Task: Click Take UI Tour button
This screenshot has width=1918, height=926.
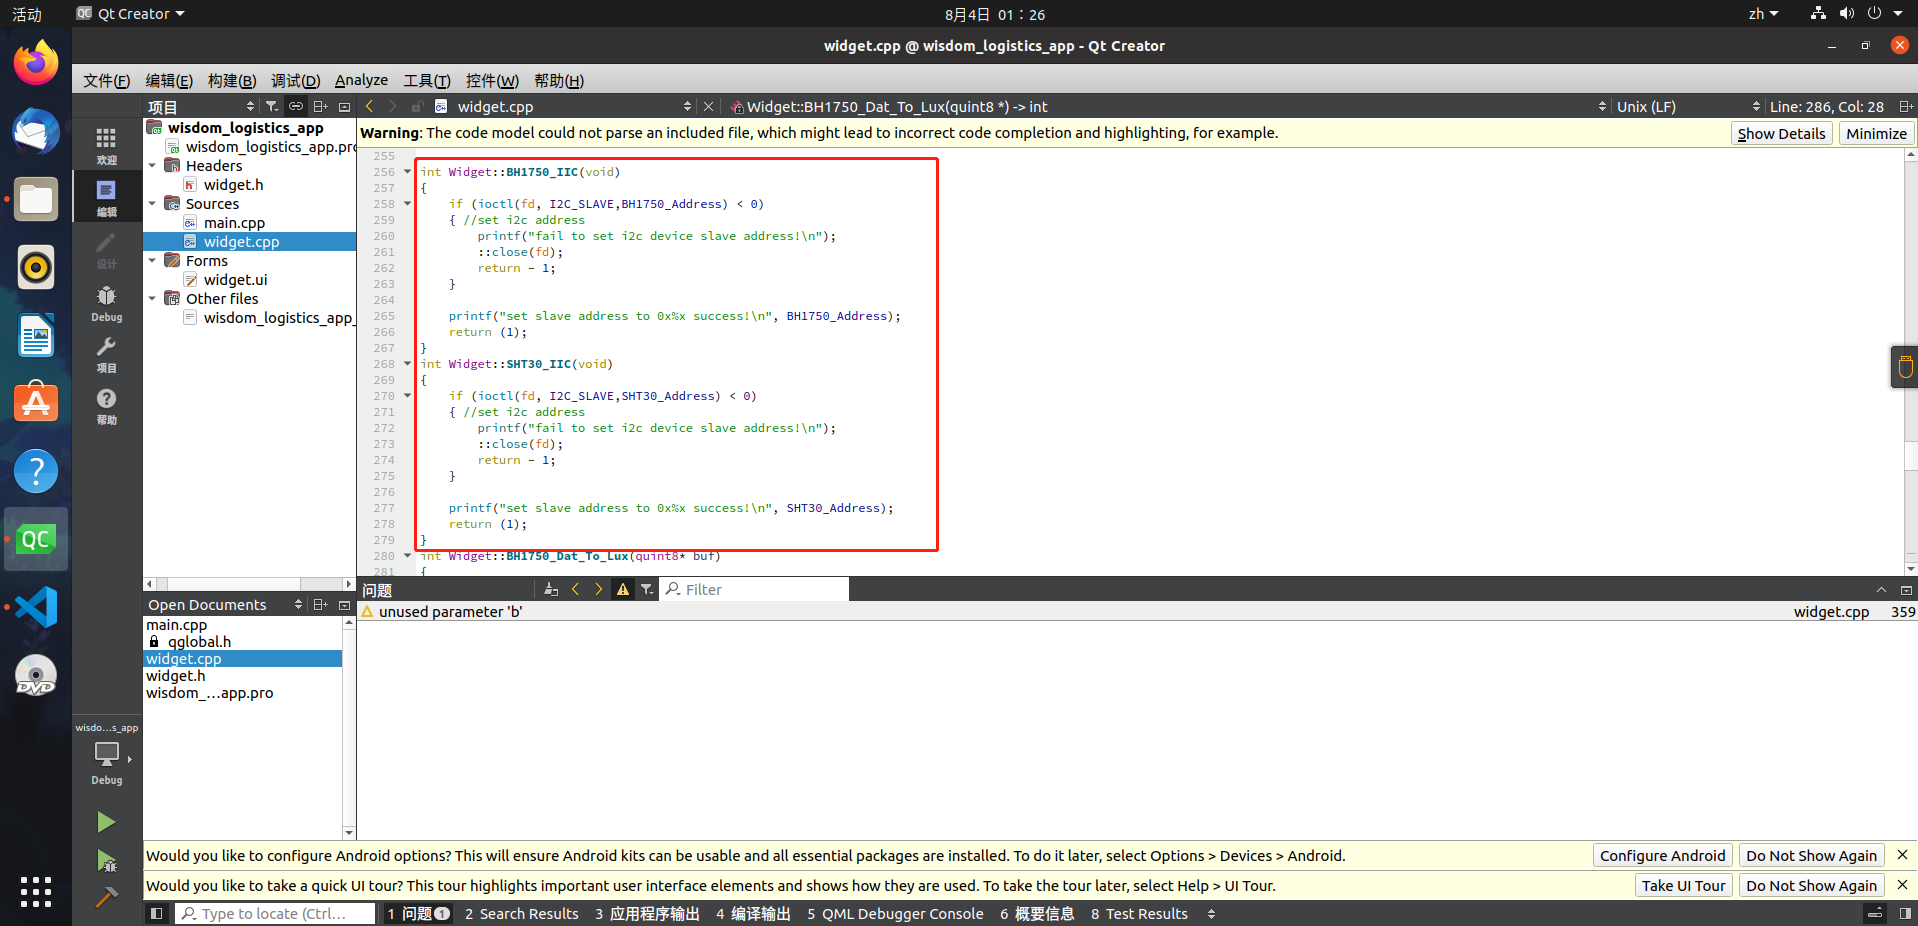Action: click(x=1683, y=885)
